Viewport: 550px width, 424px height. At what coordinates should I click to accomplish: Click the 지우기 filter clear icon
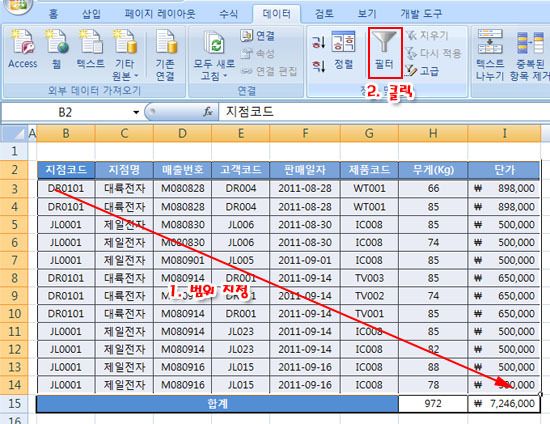(x=427, y=35)
